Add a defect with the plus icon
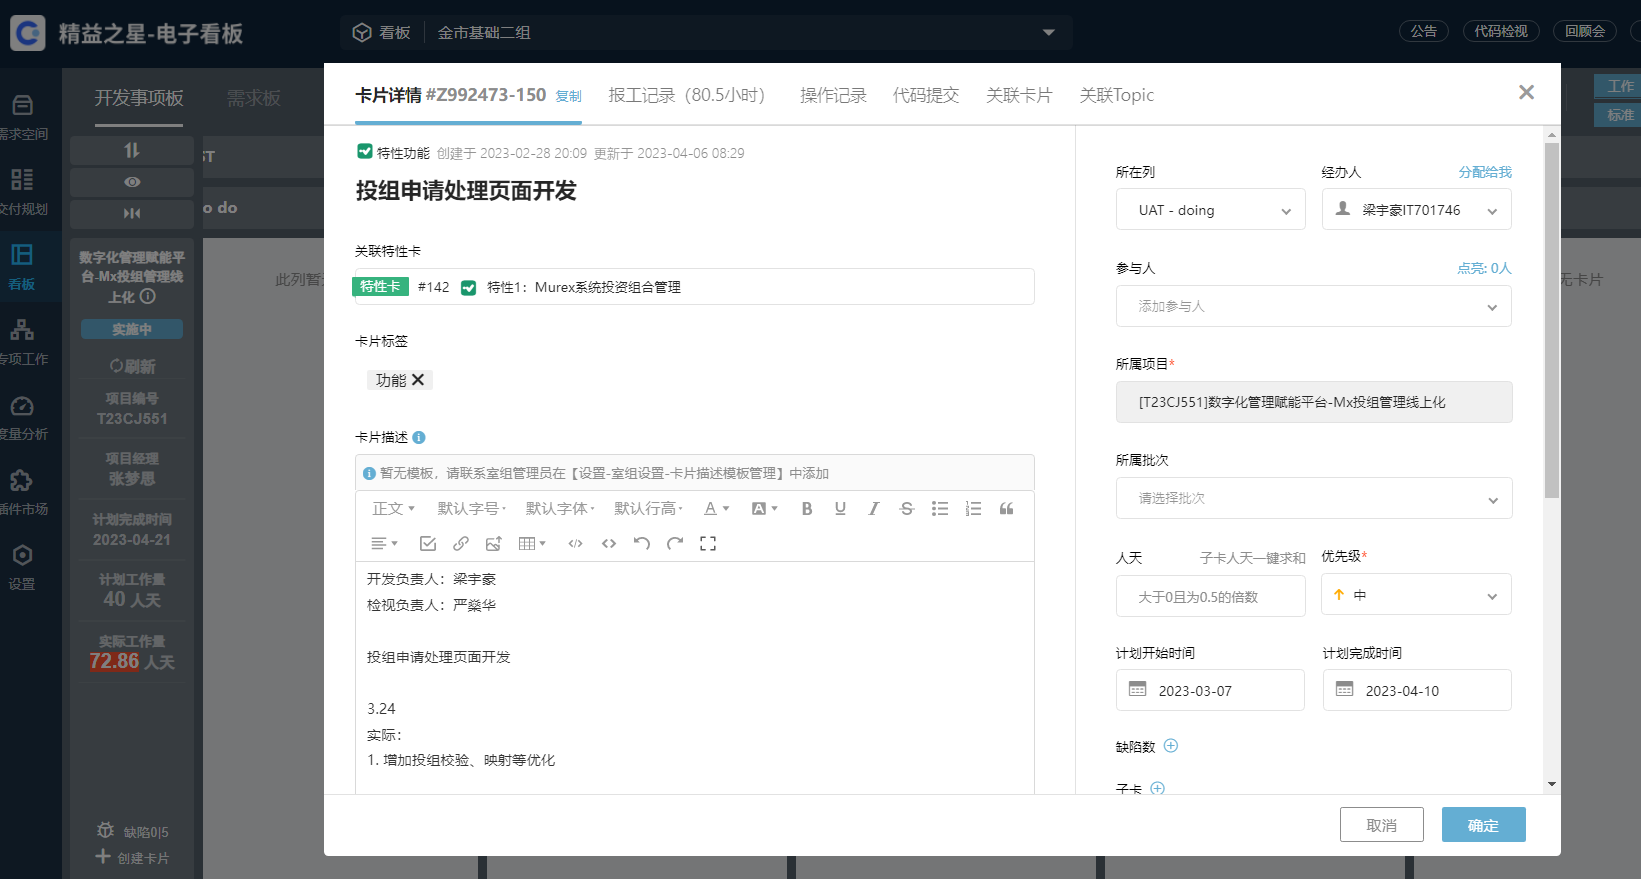The width and height of the screenshot is (1641, 879). point(1171,746)
